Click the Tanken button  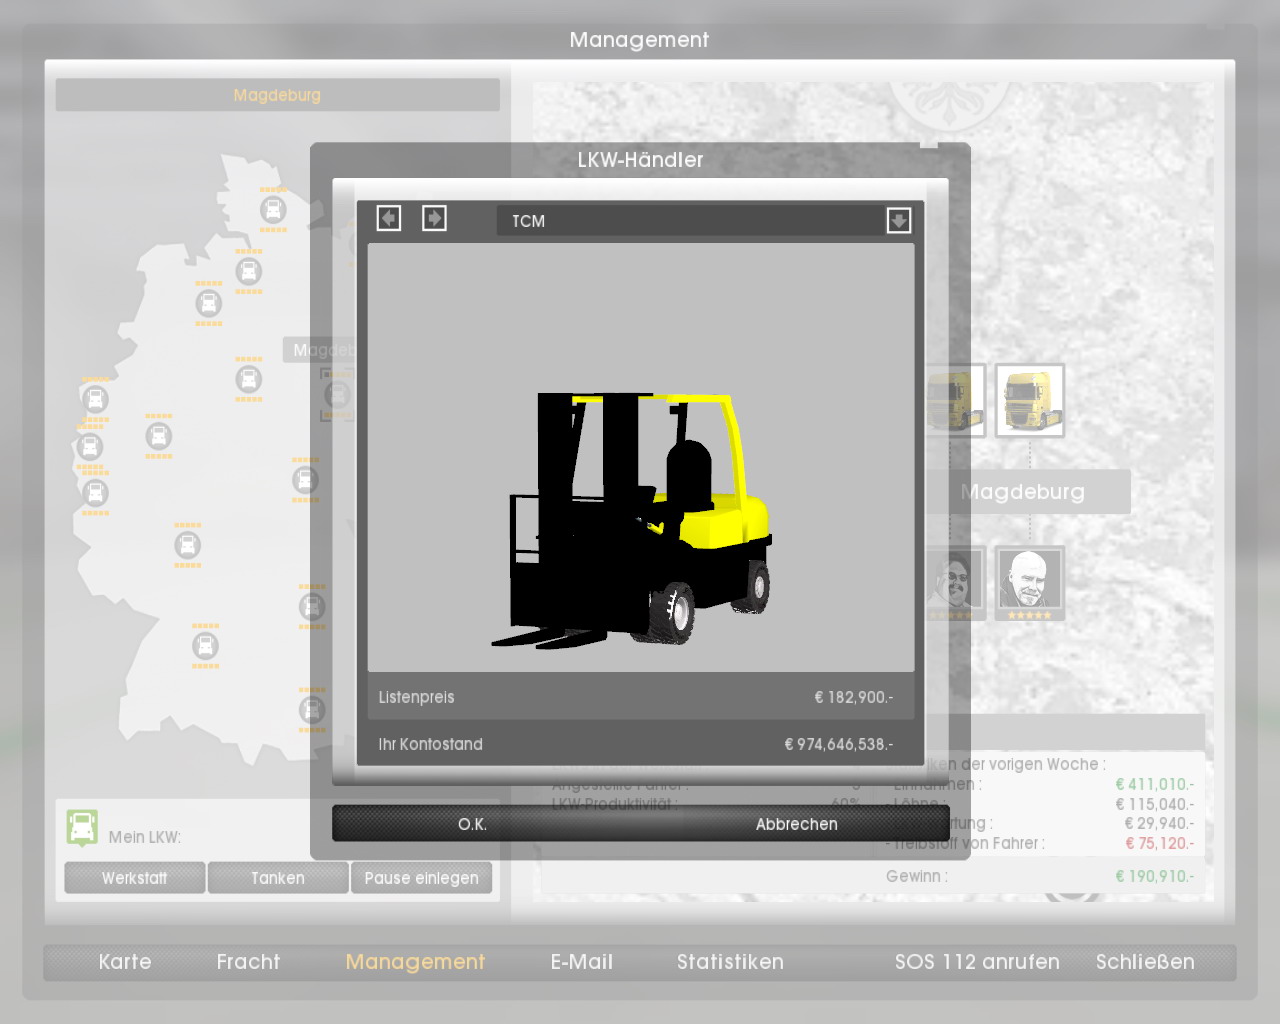click(x=278, y=878)
